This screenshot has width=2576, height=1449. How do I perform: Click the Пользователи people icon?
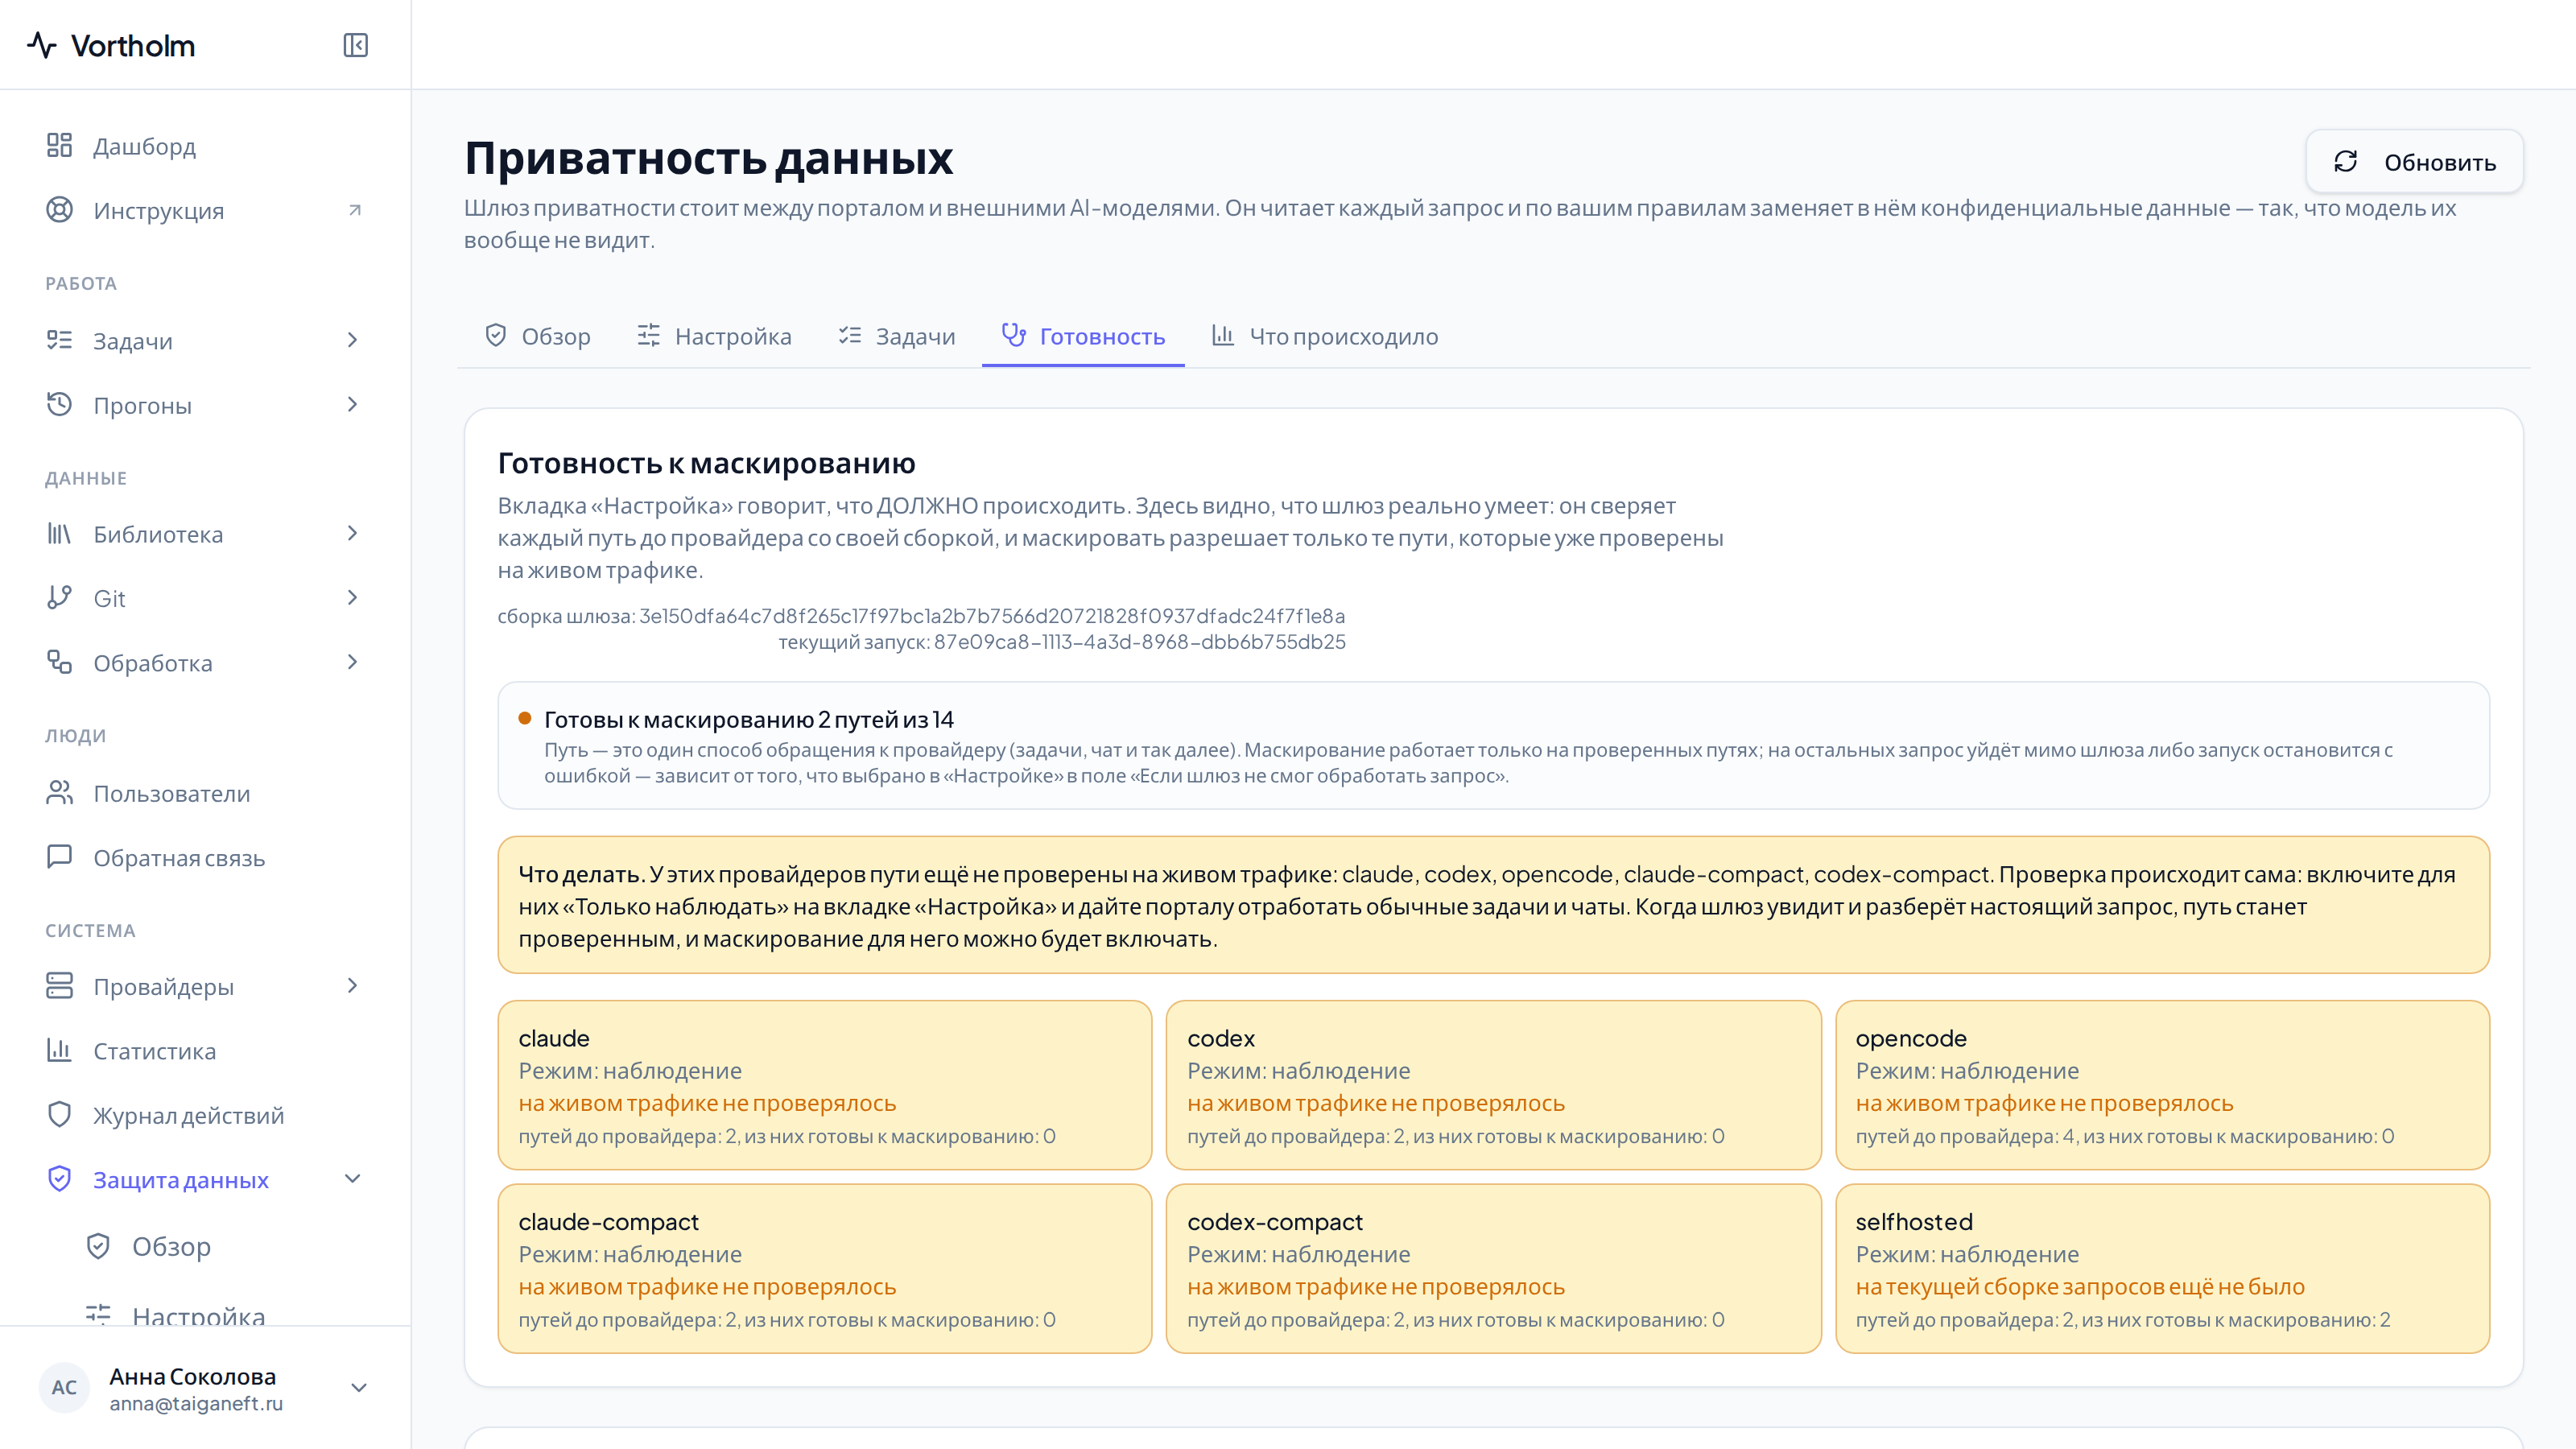(59, 793)
